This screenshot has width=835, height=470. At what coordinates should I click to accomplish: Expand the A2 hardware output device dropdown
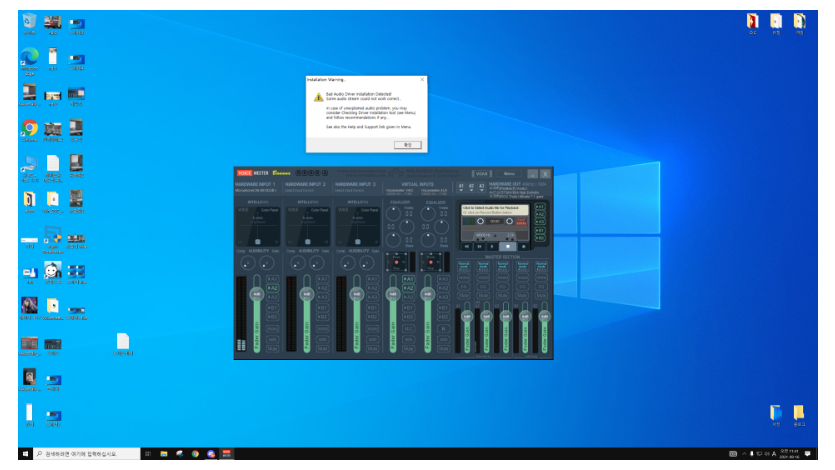point(471,187)
